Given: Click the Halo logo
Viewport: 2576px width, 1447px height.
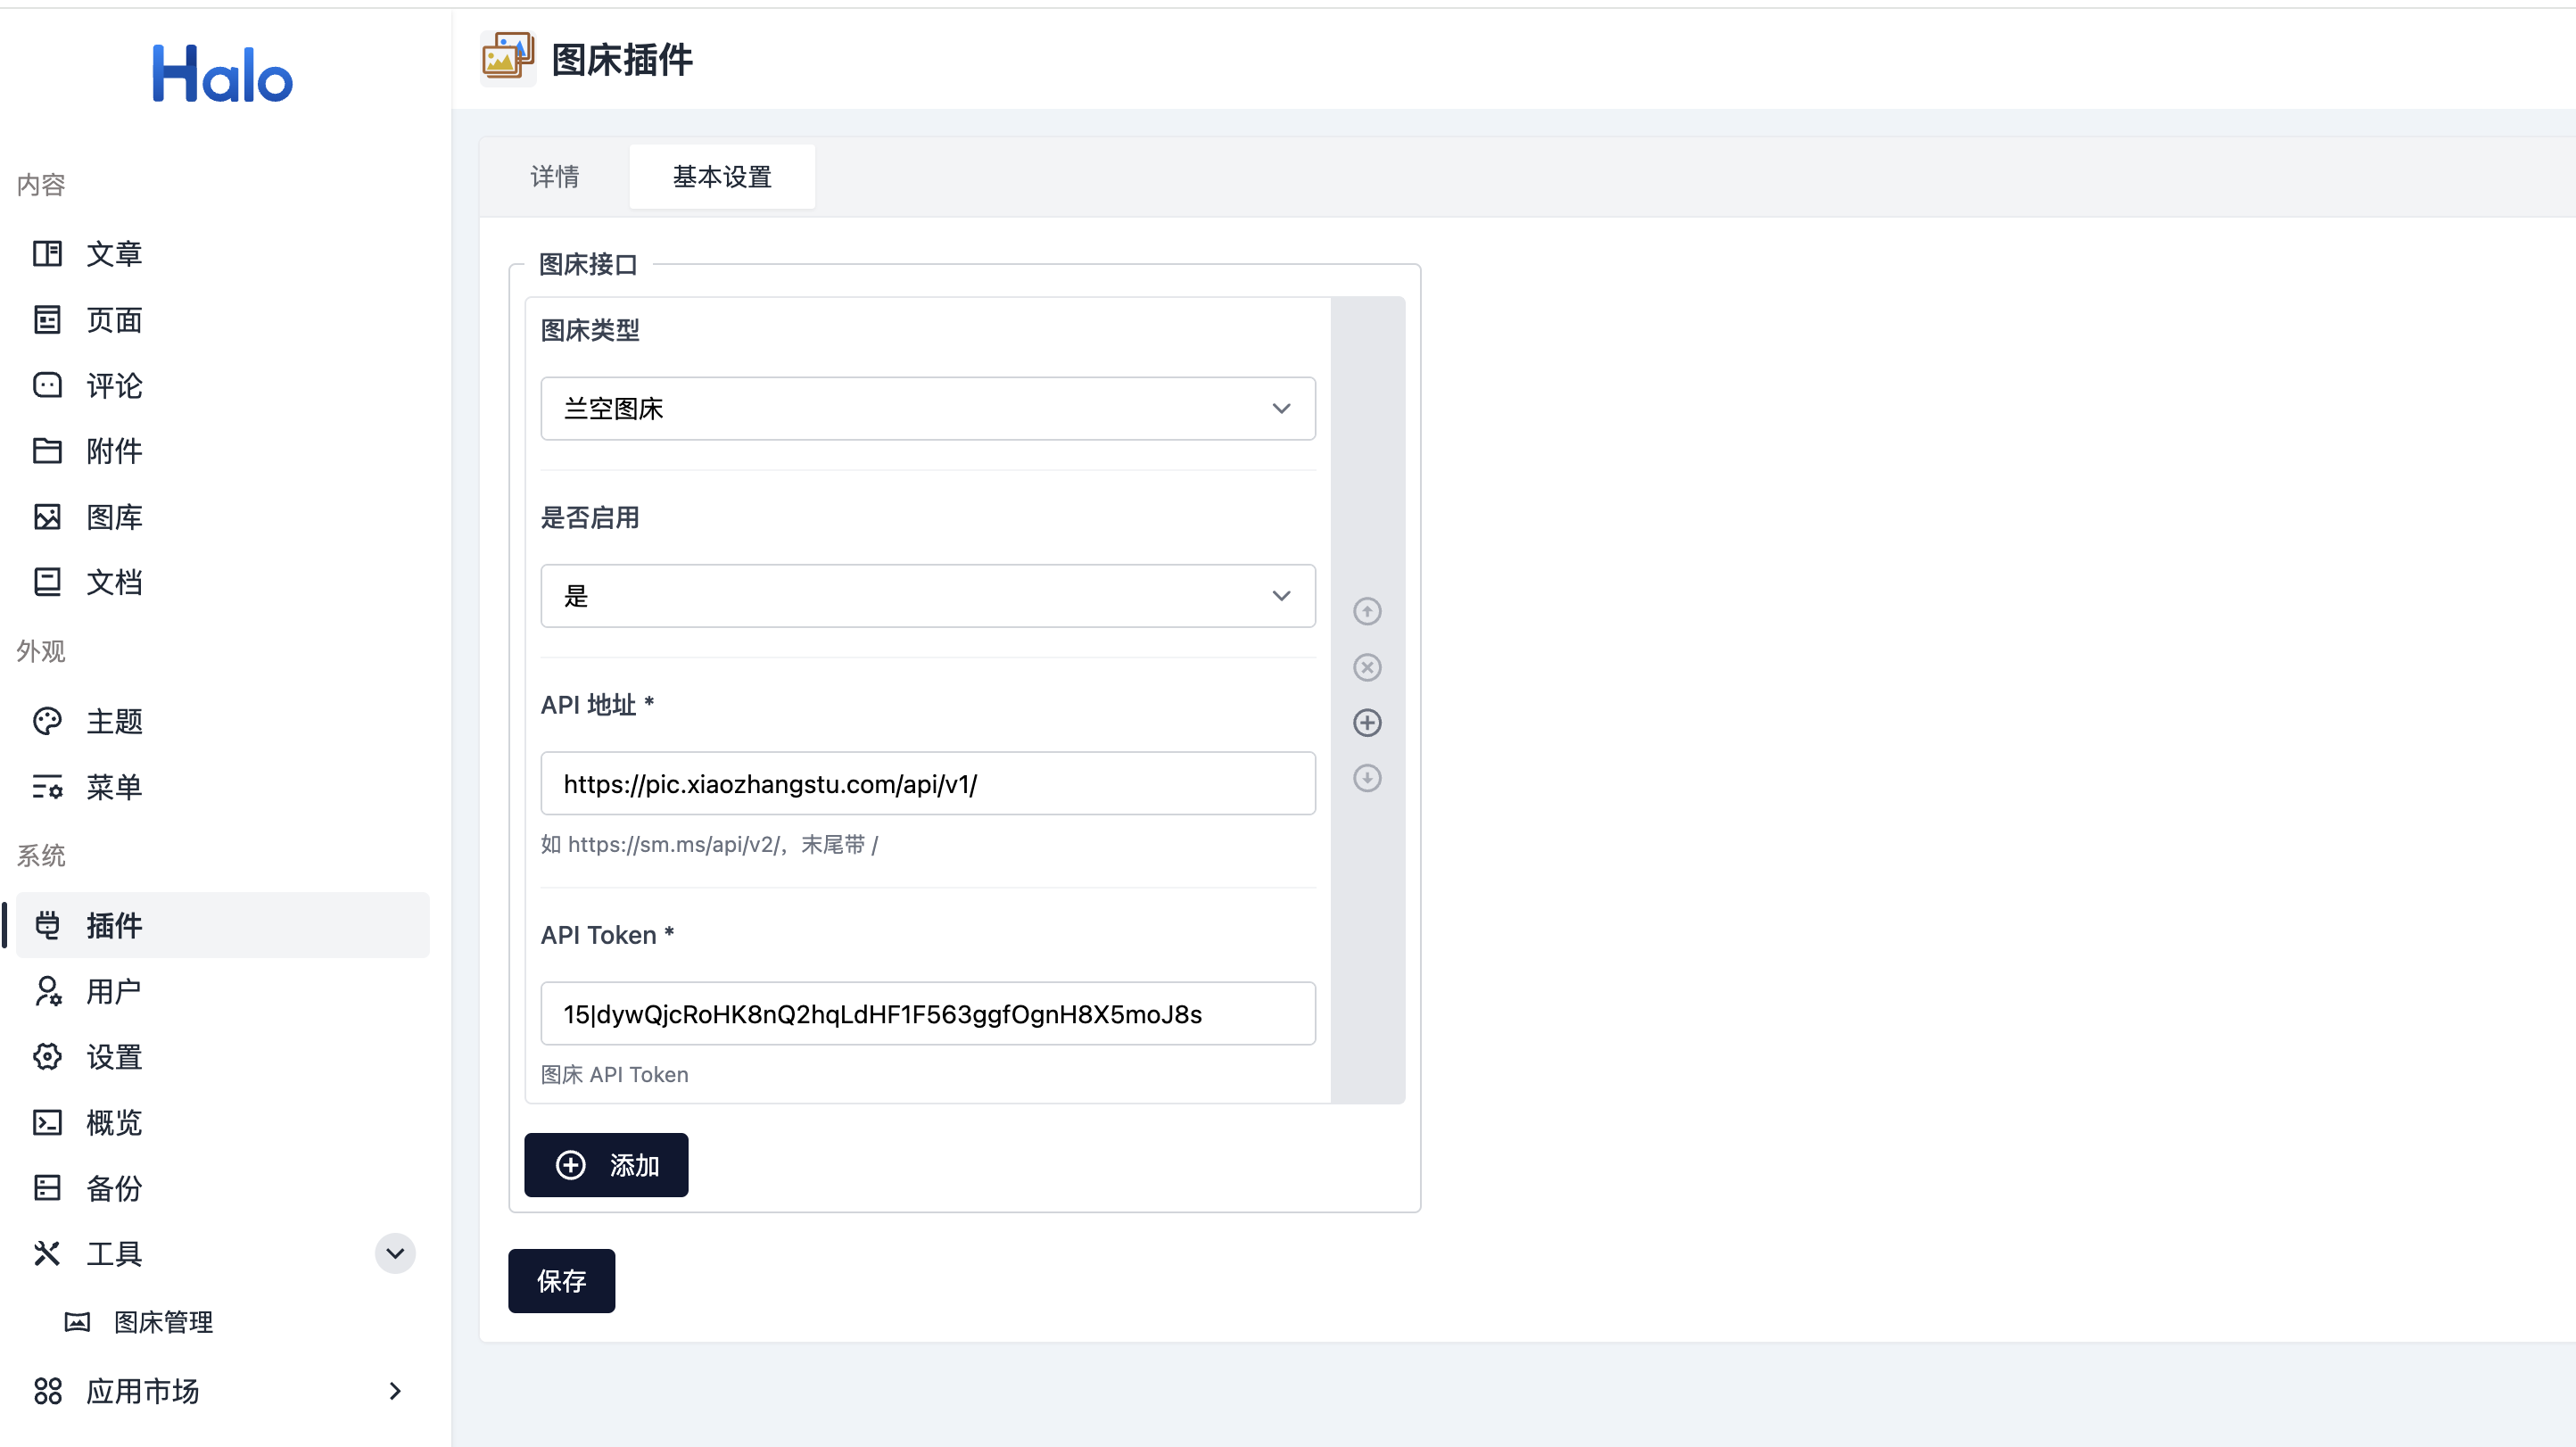Looking at the screenshot, I should point(222,74).
